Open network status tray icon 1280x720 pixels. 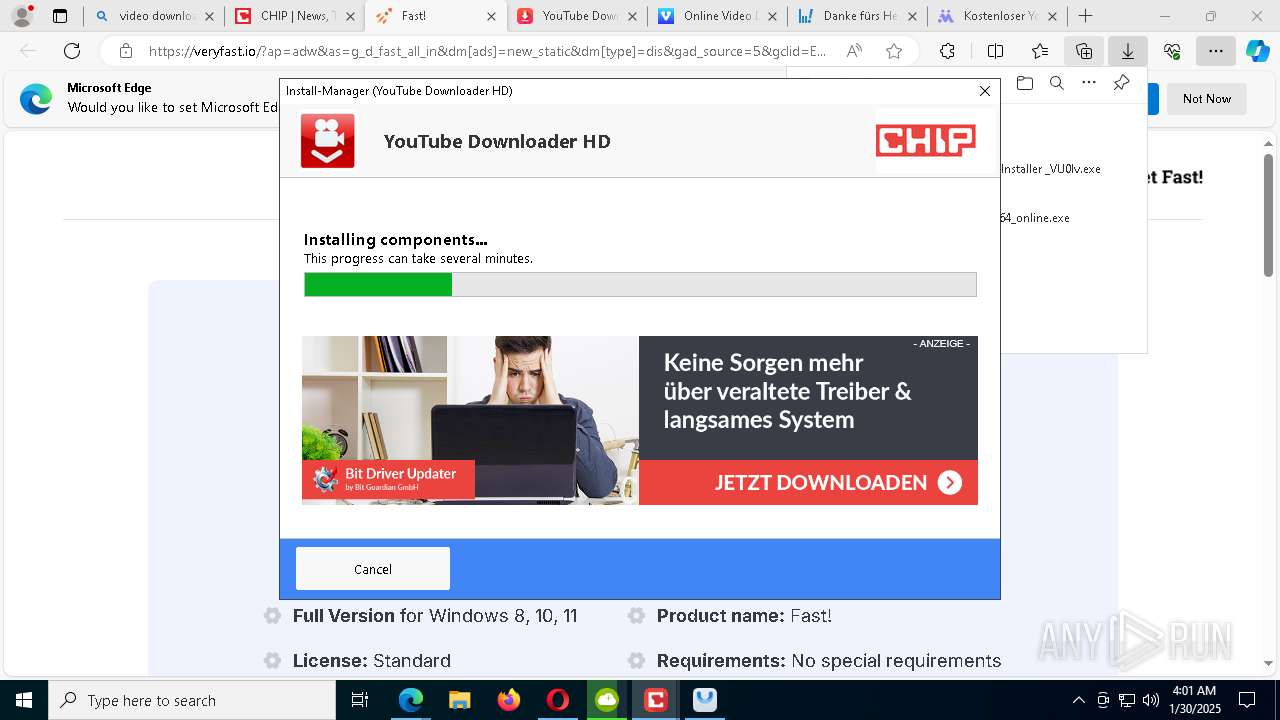tap(1127, 700)
